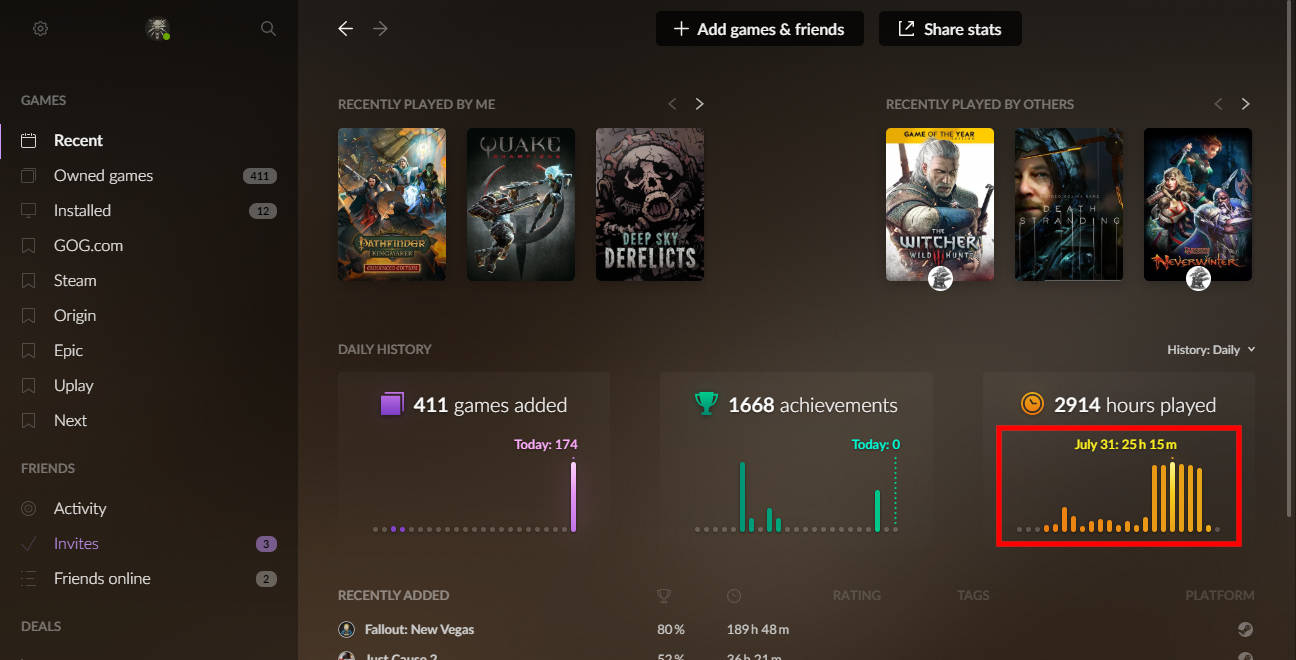Viewport: 1296px width, 660px height.
Task: Click the bookmark icon beside Next
Action: pos(29,420)
